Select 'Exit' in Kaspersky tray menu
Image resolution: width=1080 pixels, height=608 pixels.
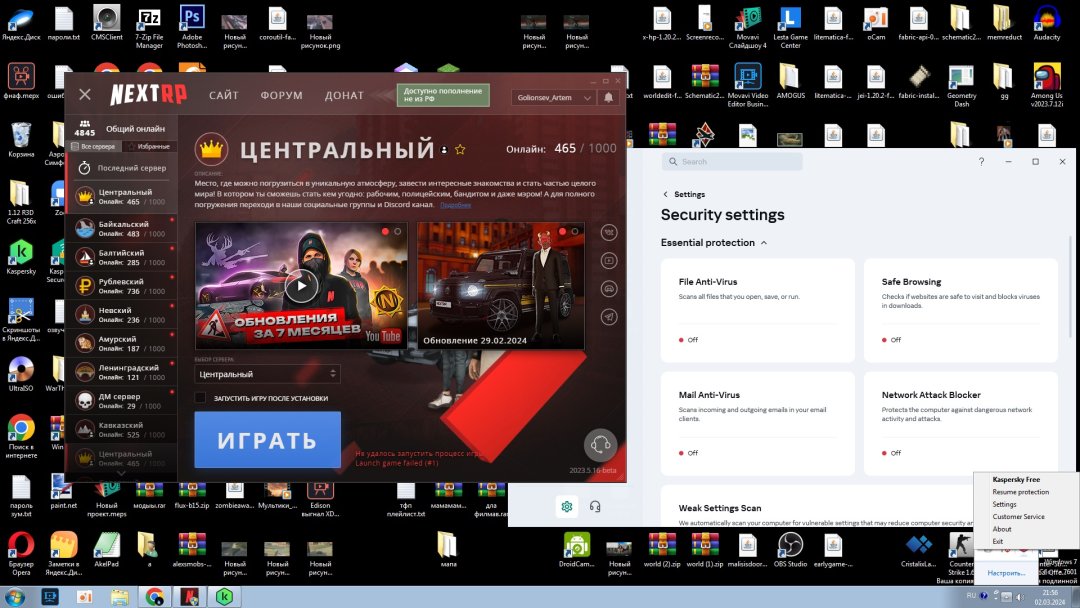pyautogui.click(x=997, y=542)
